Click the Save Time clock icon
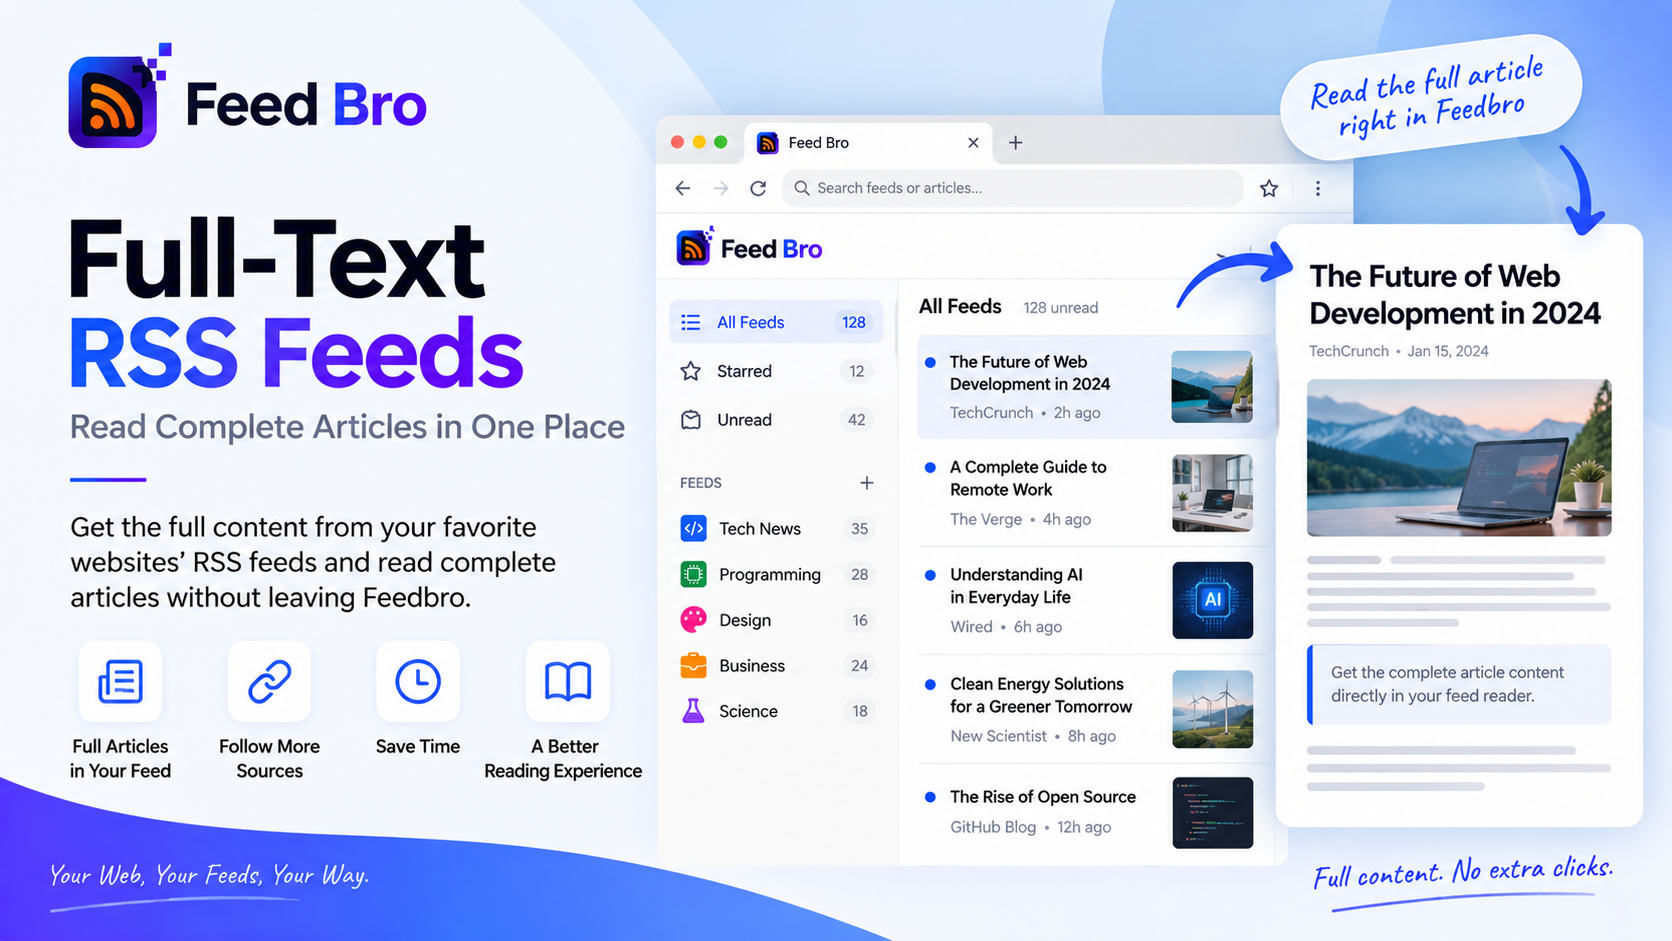The width and height of the screenshot is (1672, 941). pos(418,682)
